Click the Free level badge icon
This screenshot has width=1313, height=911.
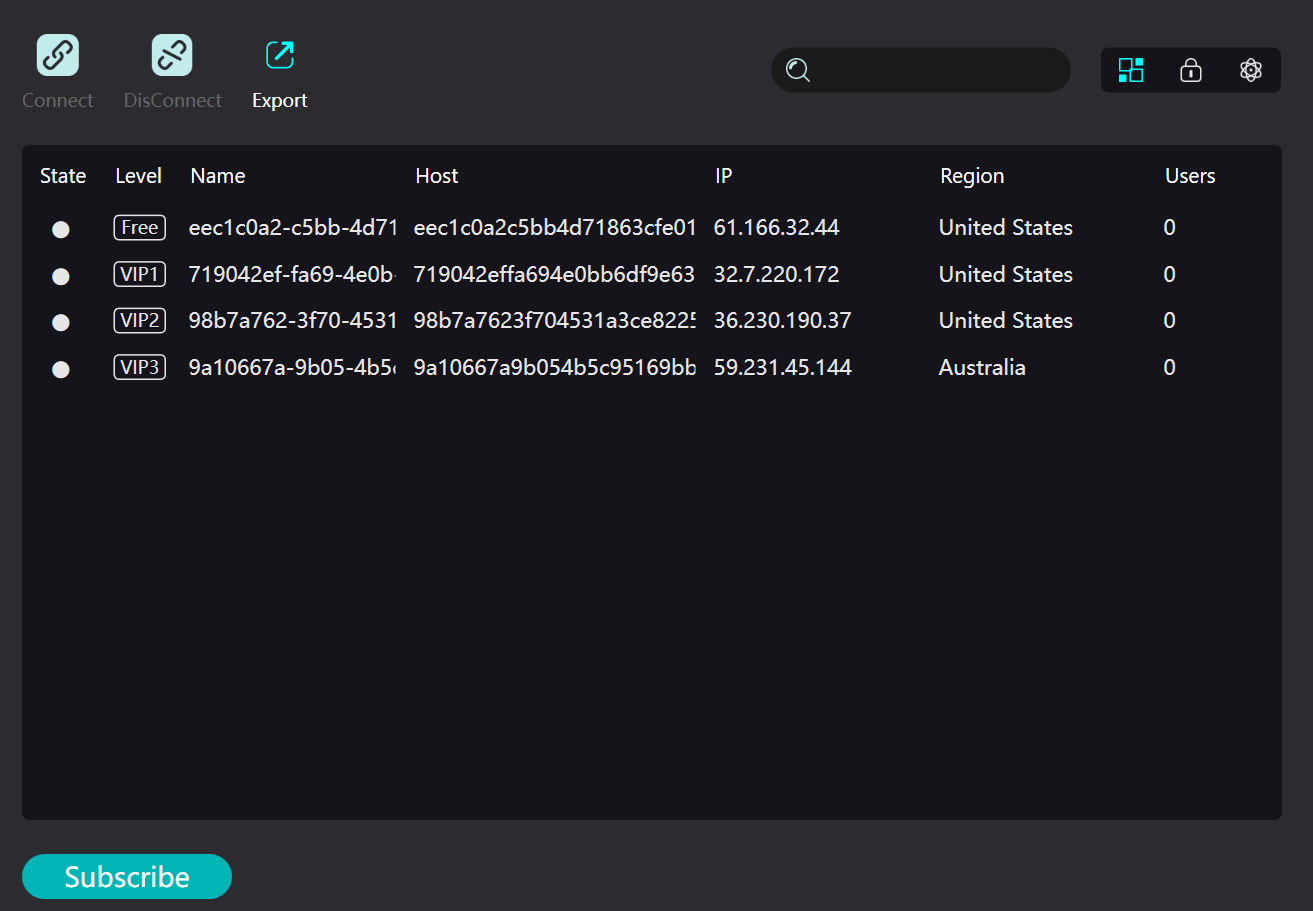tap(139, 227)
